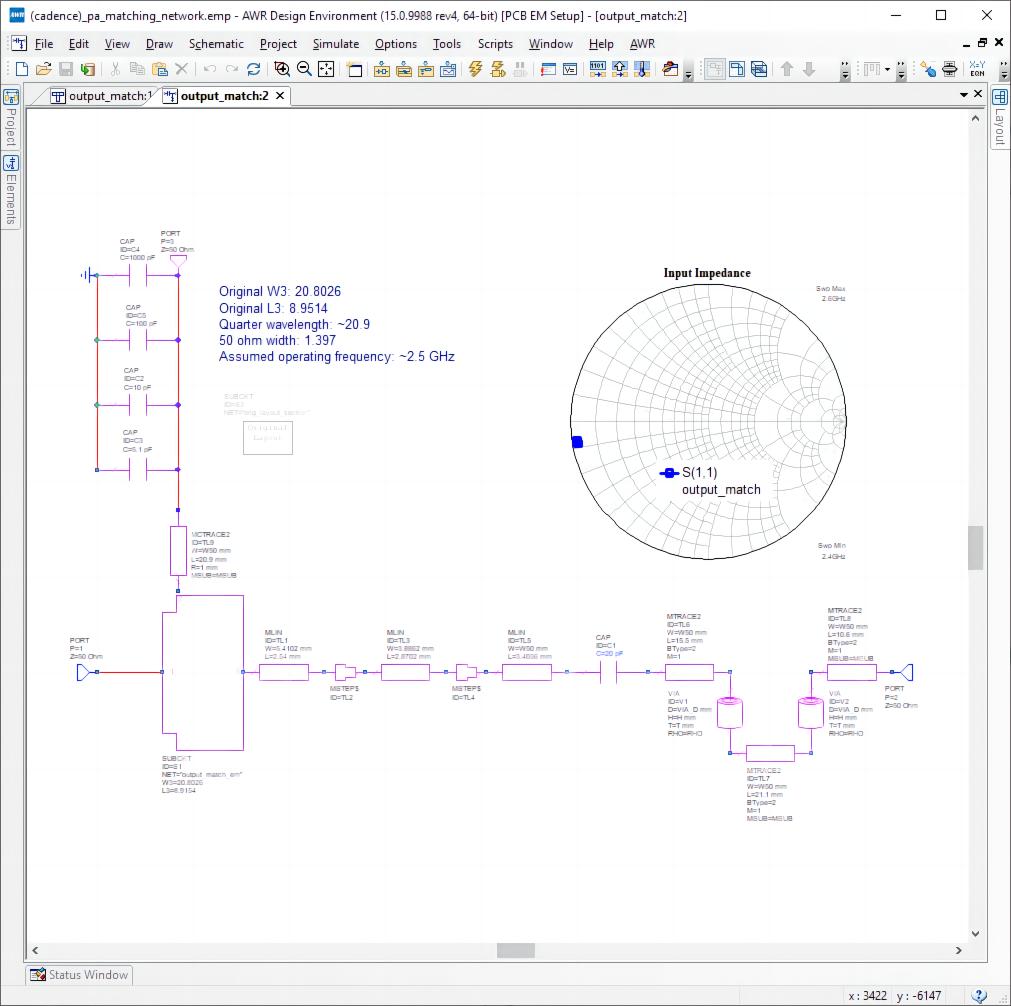Image resolution: width=1011 pixels, height=1006 pixels.
Task: Click the 'Original W3: 20.8026' note text
Action: tap(280, 291)
